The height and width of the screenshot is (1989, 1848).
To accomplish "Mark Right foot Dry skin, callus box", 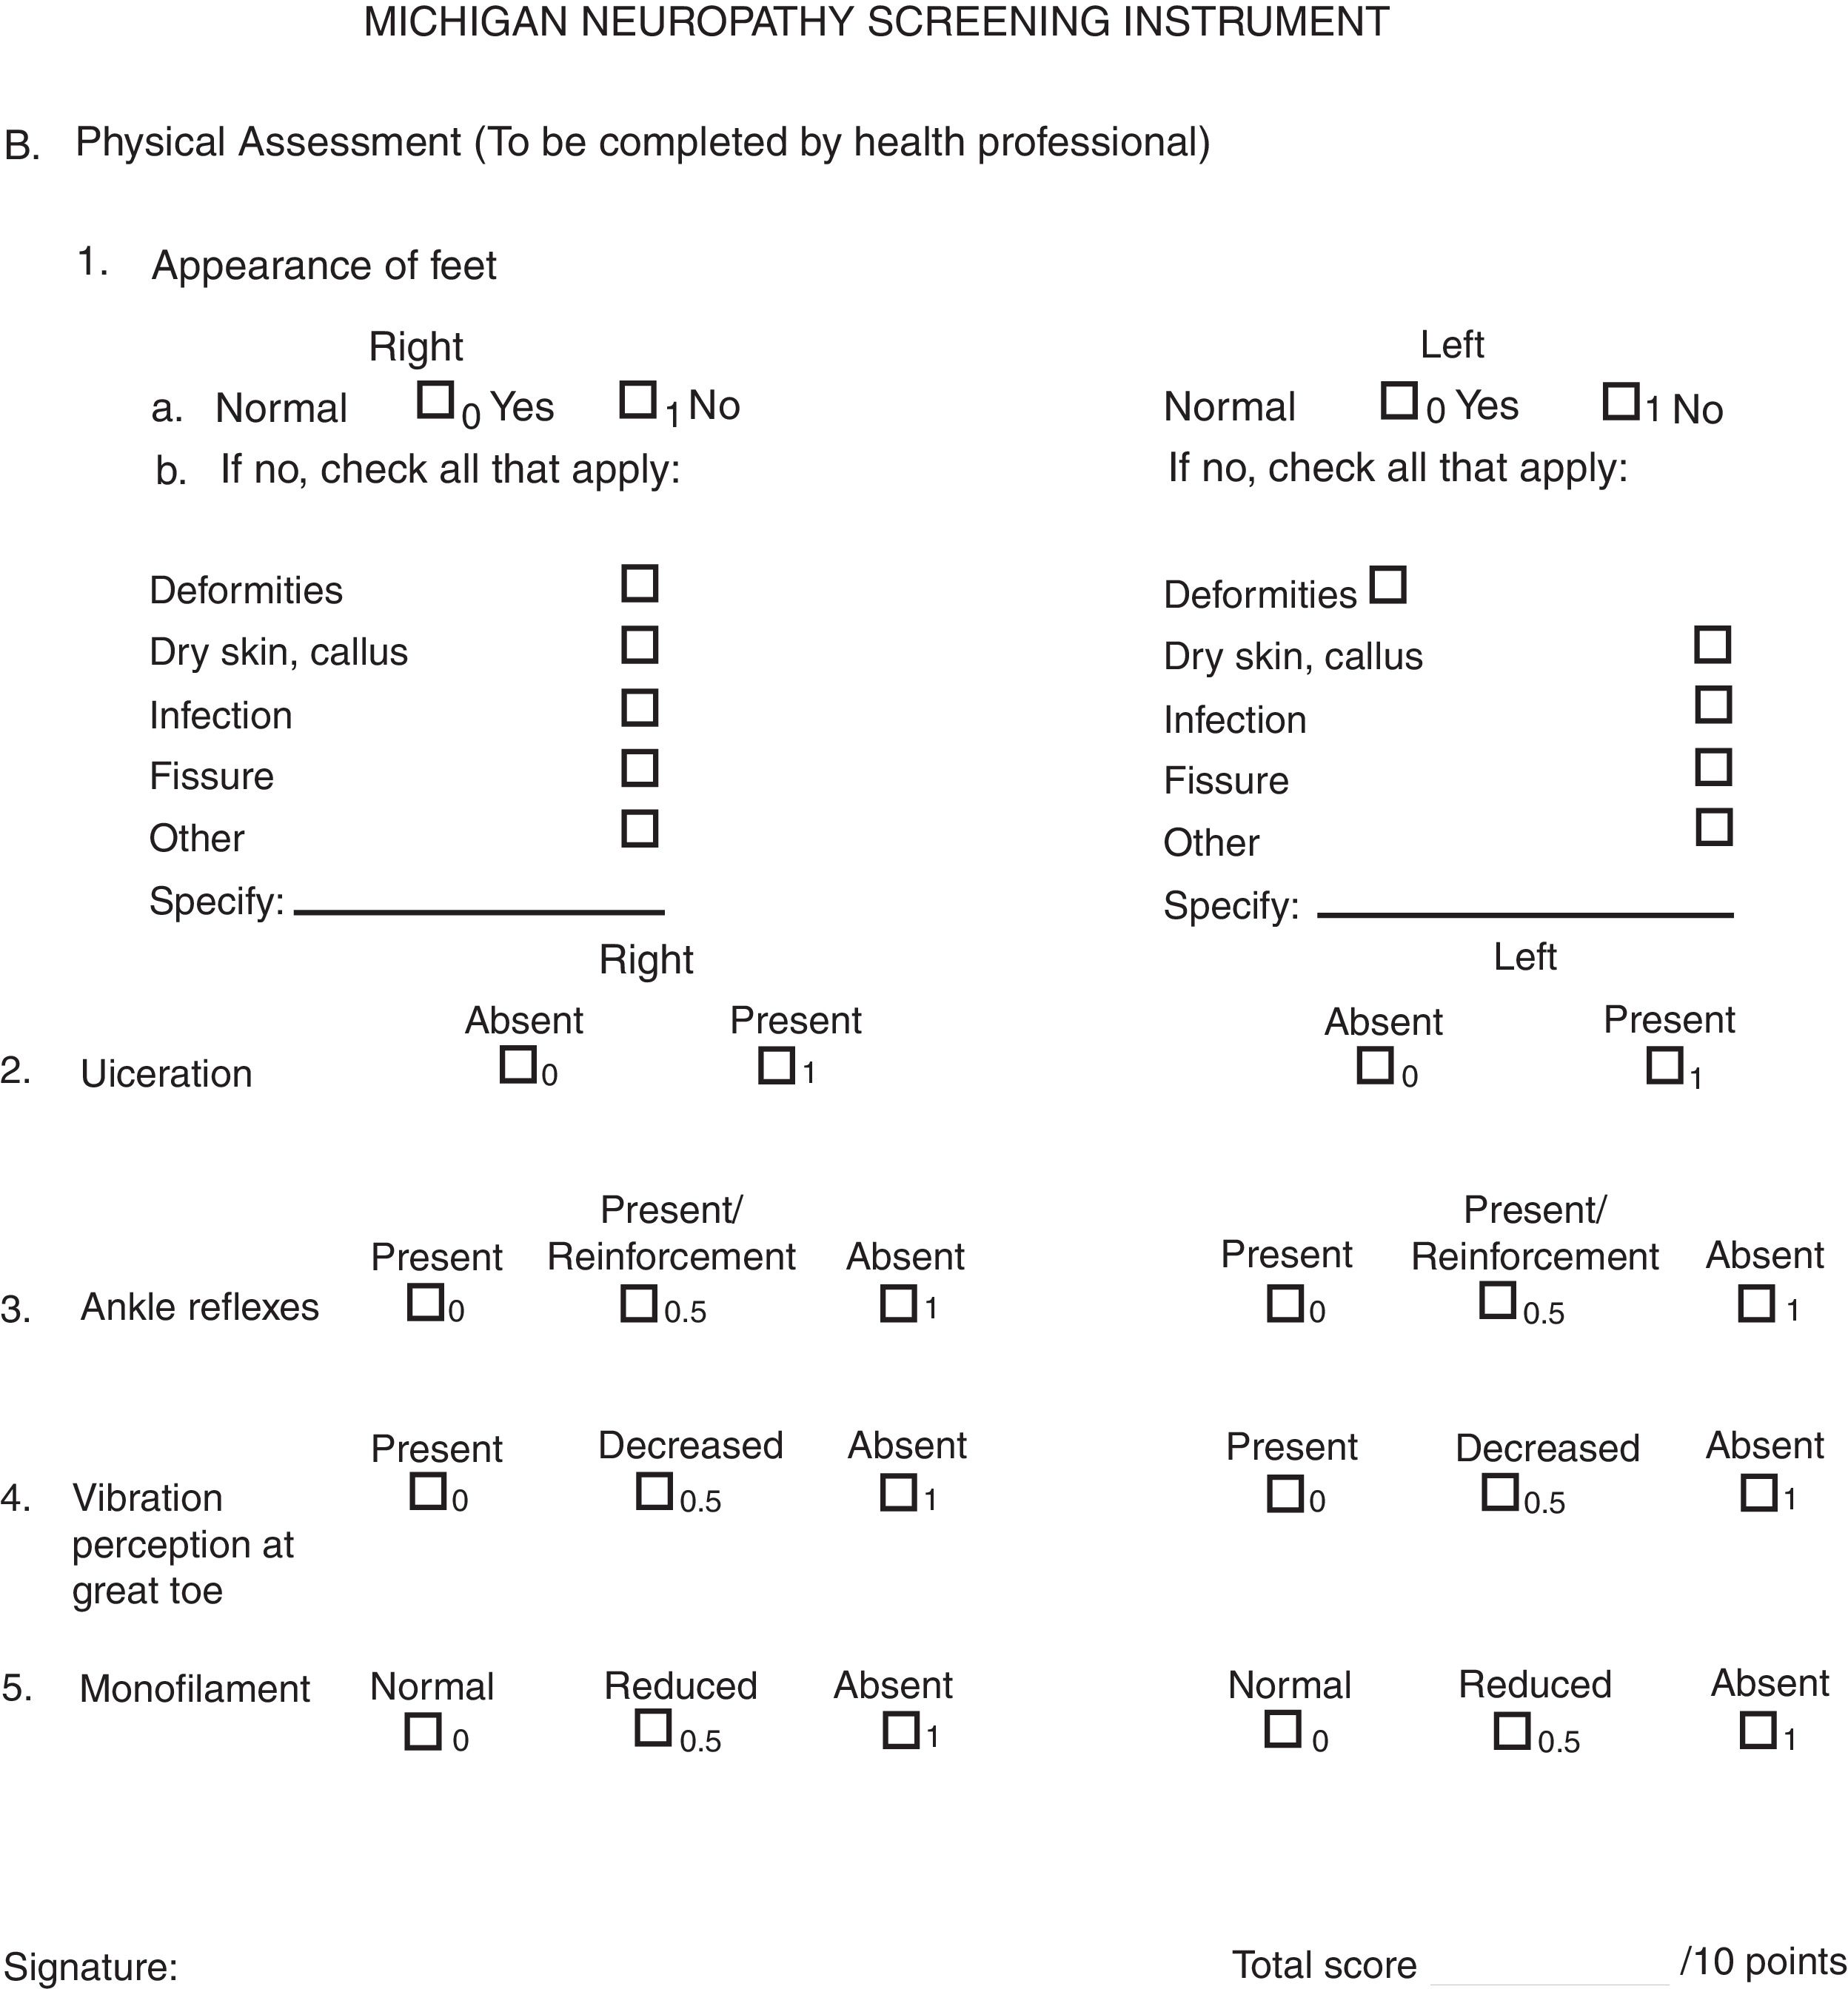I will coord(639,645).
